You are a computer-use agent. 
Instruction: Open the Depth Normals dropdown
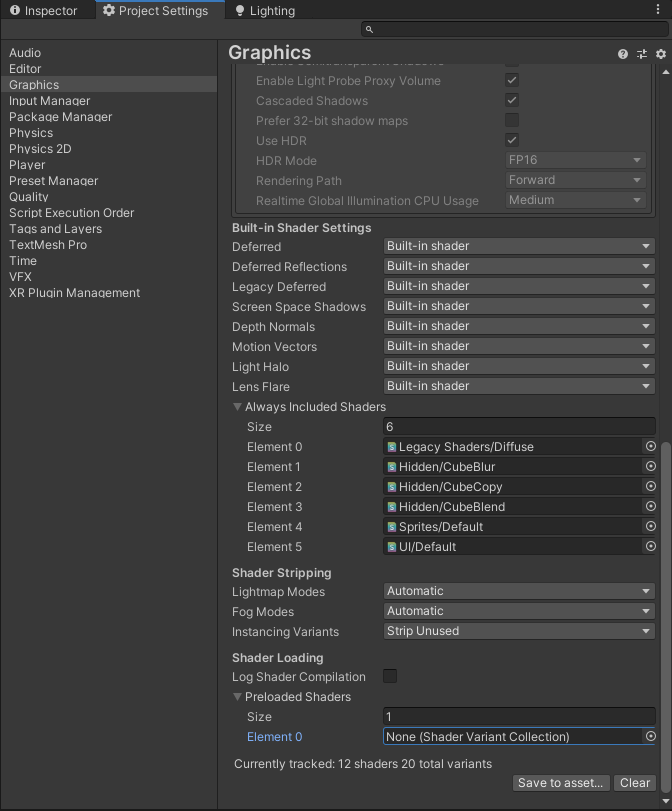click(519, 326)
